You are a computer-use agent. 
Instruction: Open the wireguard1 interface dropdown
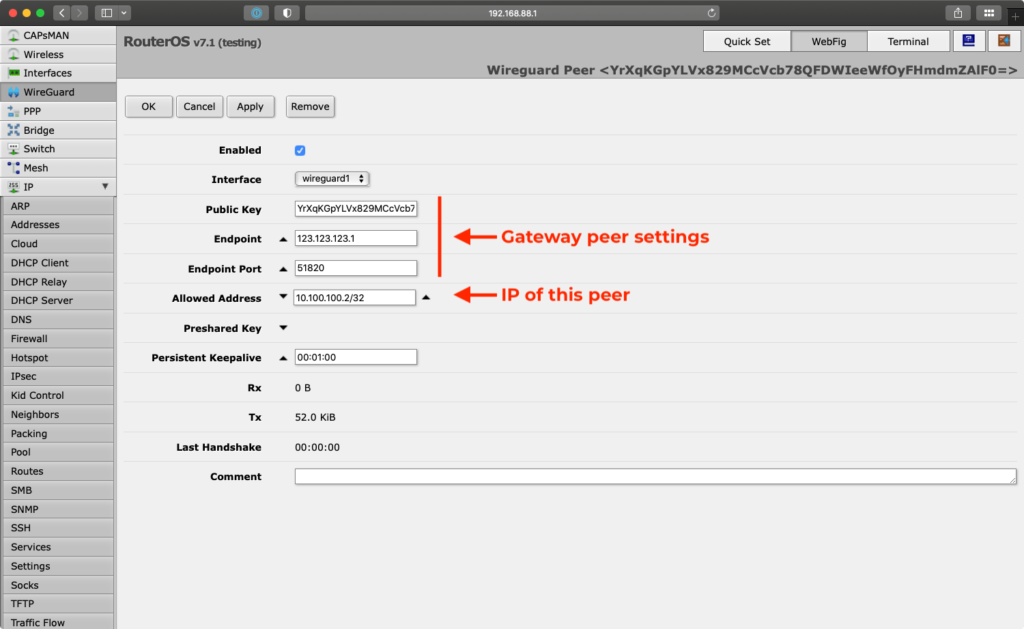332,179
